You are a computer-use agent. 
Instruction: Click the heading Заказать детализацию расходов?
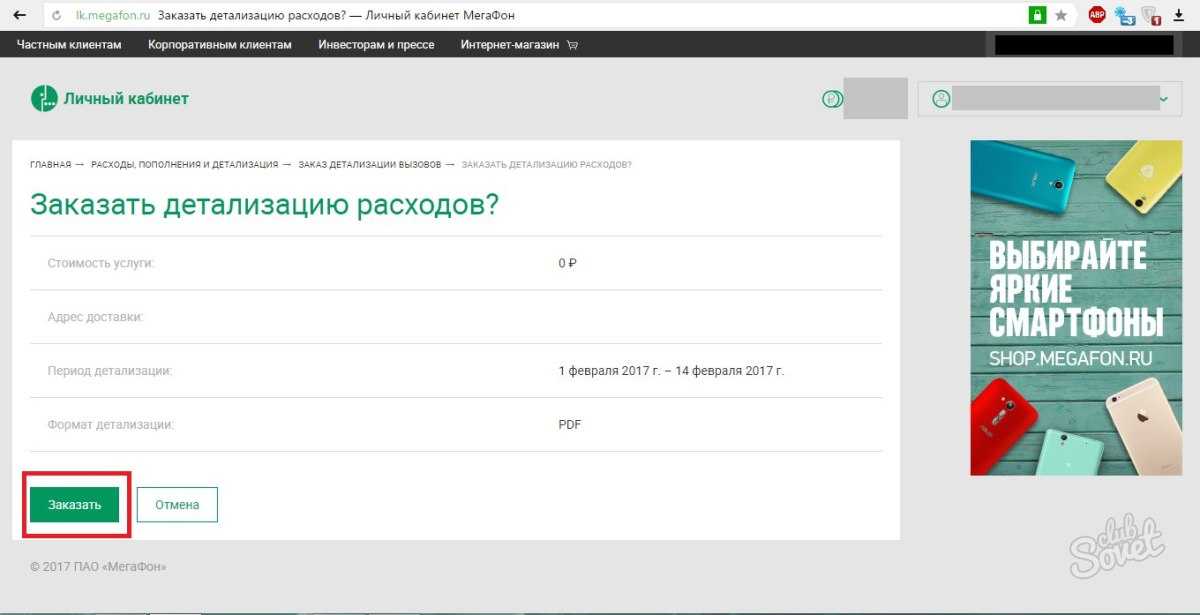(x=264, y=205)
